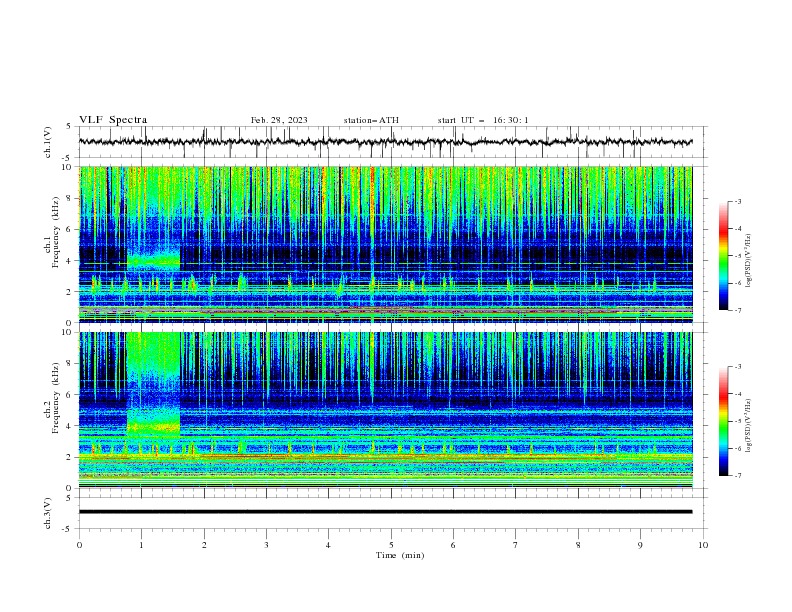Click the upper "log(PSD)(V²/Hz)" colorbar label

tap(749, 261)
